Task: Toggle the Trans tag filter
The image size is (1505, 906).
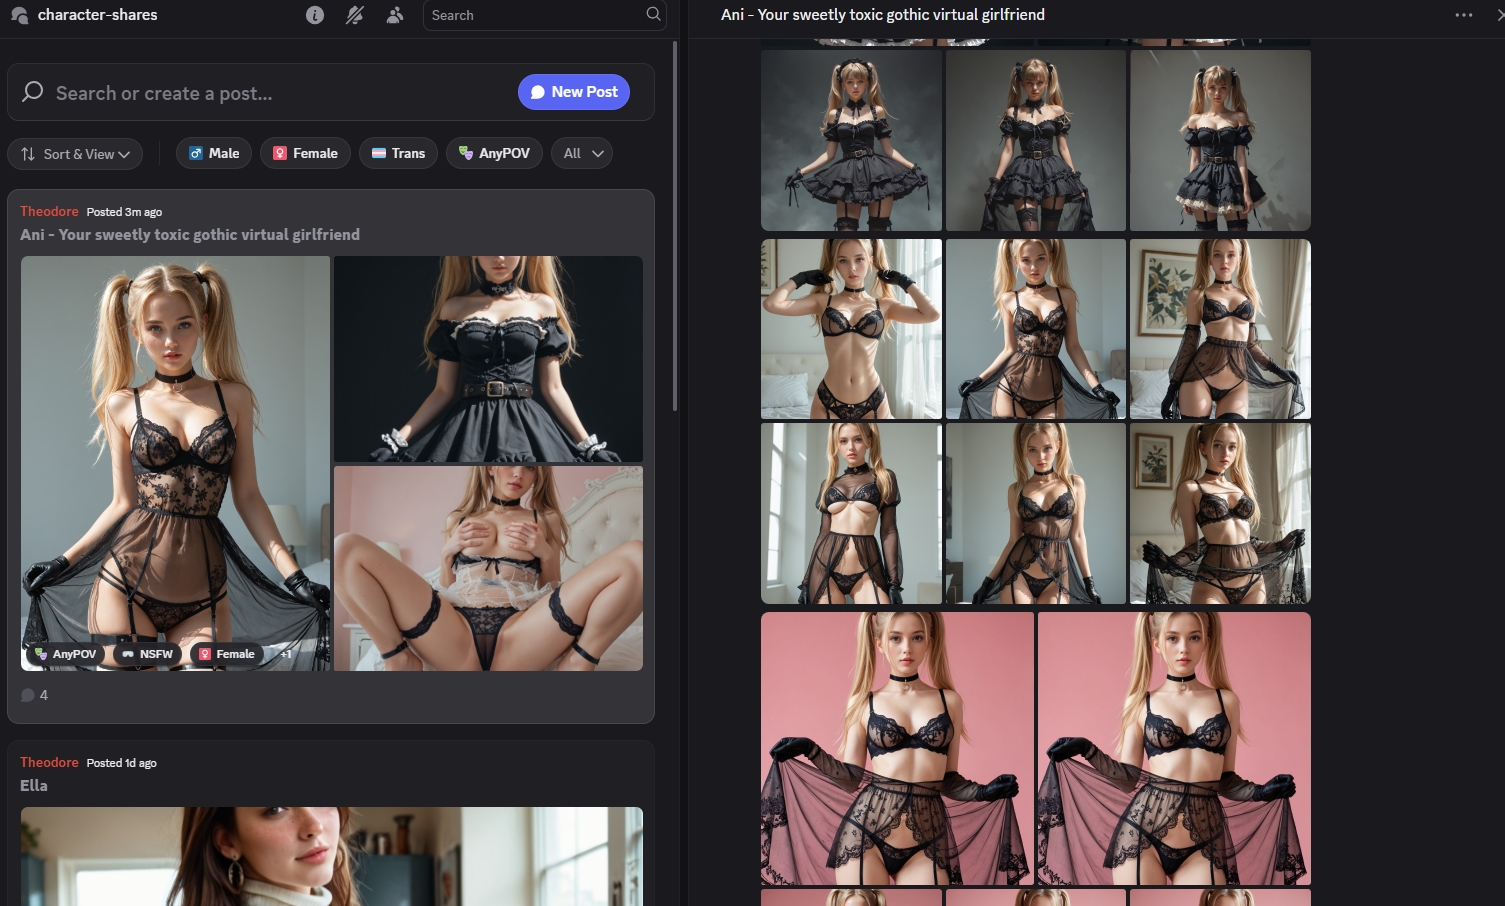Action: pos(398,153)
